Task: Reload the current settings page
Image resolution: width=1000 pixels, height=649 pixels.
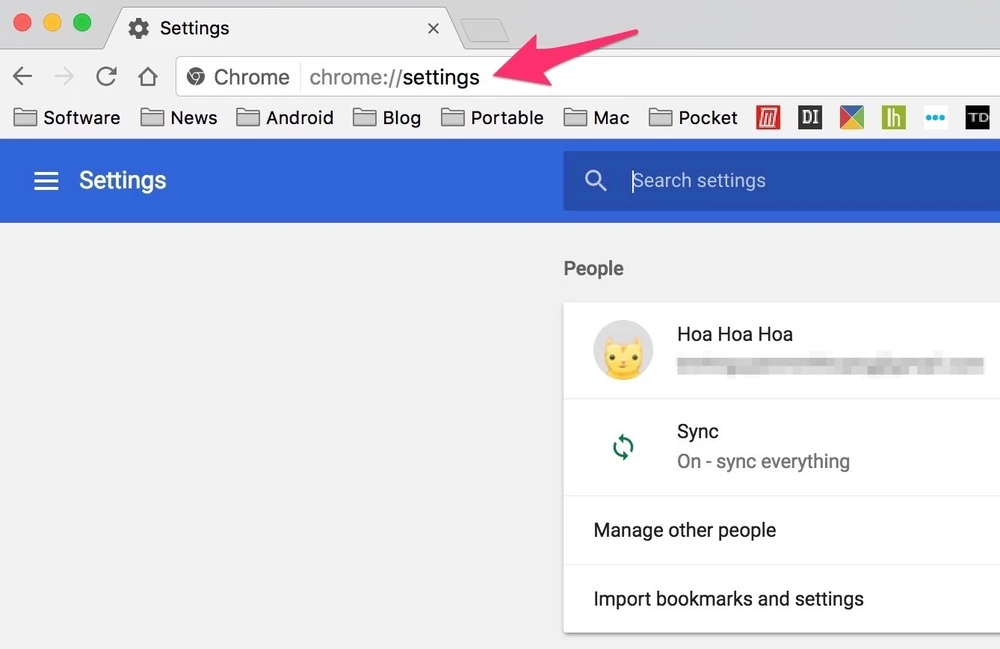Action: pos(106,77)
